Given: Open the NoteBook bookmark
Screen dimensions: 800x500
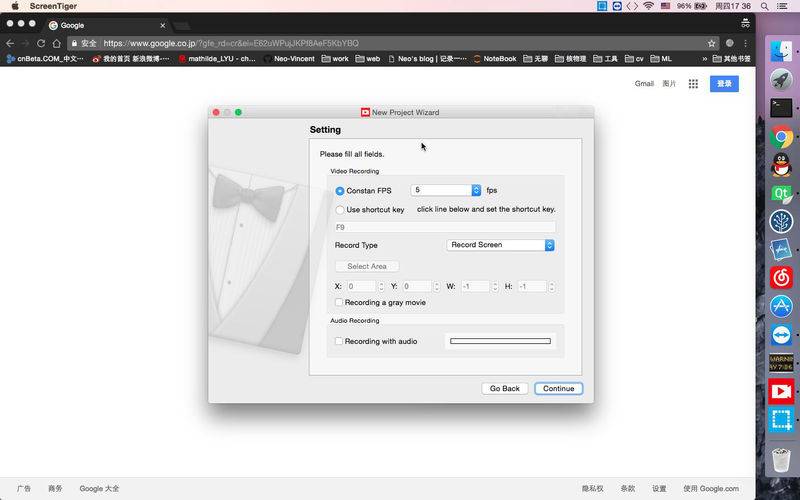Looking at the screenshot, I should click(x=495, y=59).
